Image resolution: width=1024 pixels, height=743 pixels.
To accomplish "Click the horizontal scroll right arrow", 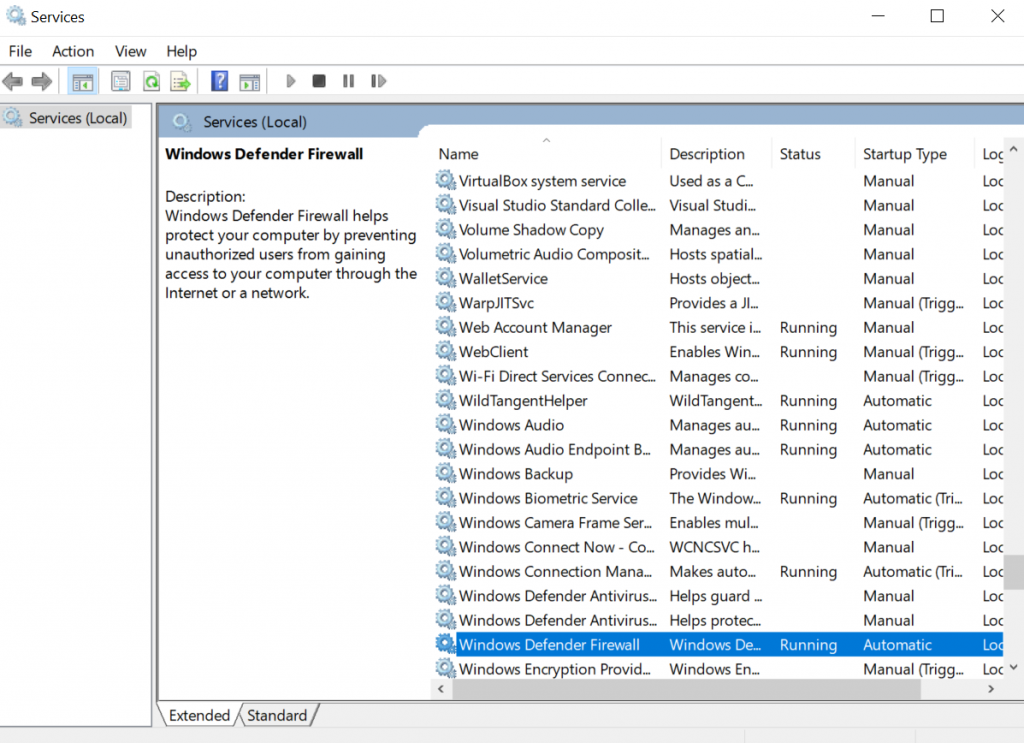I will [x=991, y=689].
